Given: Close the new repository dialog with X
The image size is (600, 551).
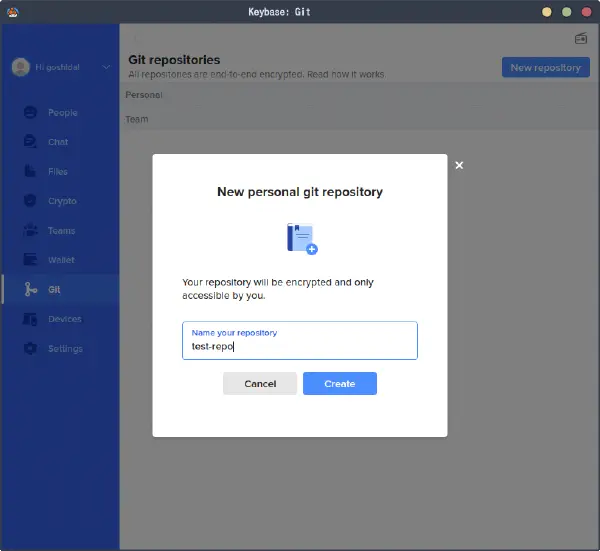Looking at the screenshot, I should (459, 165).
